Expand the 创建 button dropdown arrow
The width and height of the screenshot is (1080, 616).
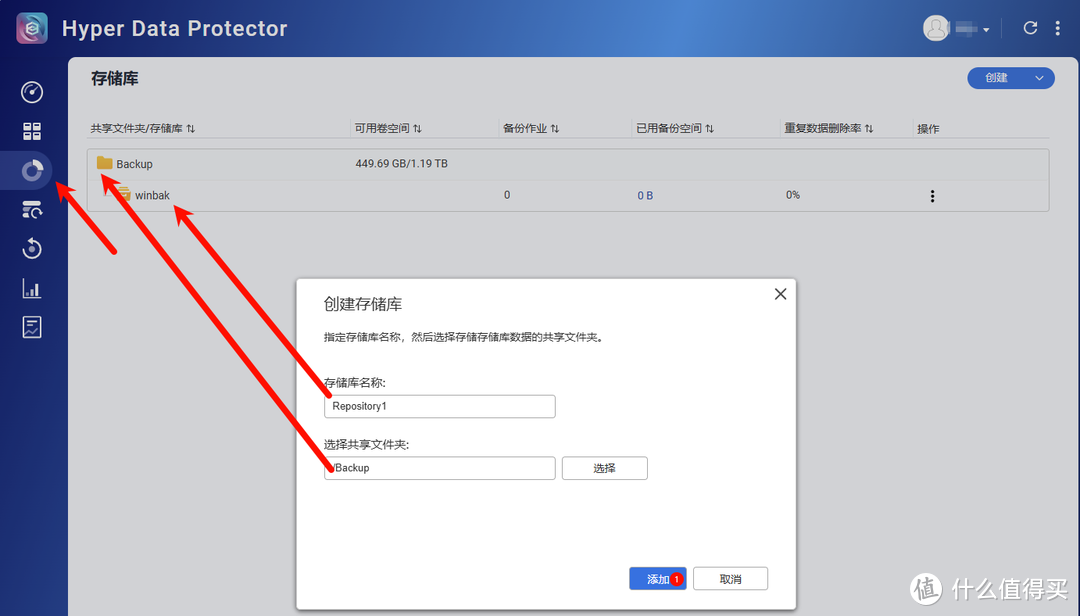coord(1037,77)
